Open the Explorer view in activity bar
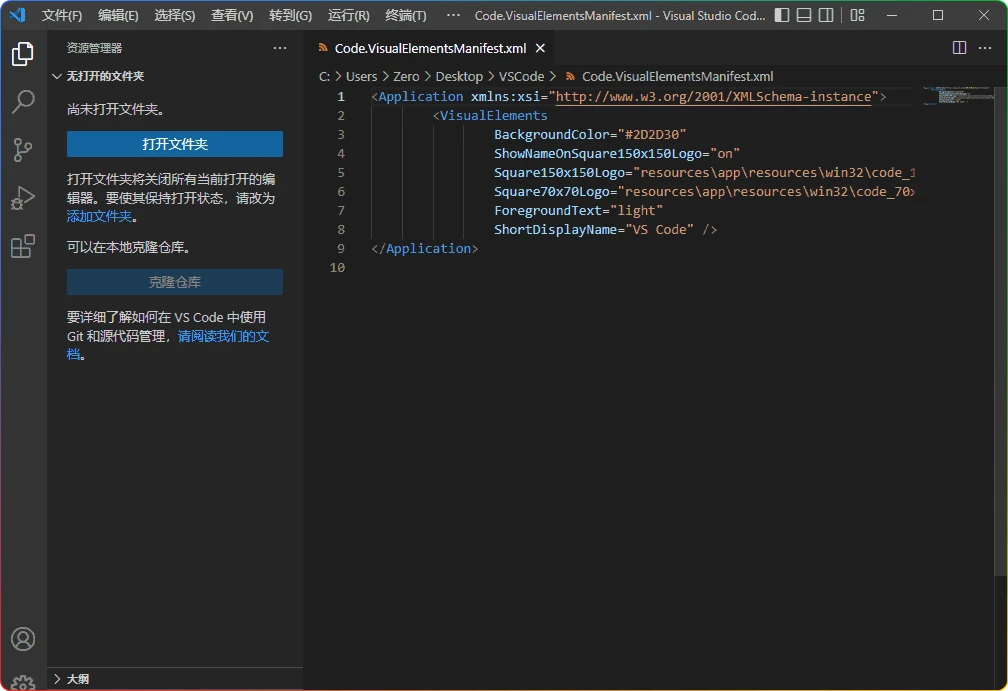This screenshot has width=1008, height=691. coord(22,54)
